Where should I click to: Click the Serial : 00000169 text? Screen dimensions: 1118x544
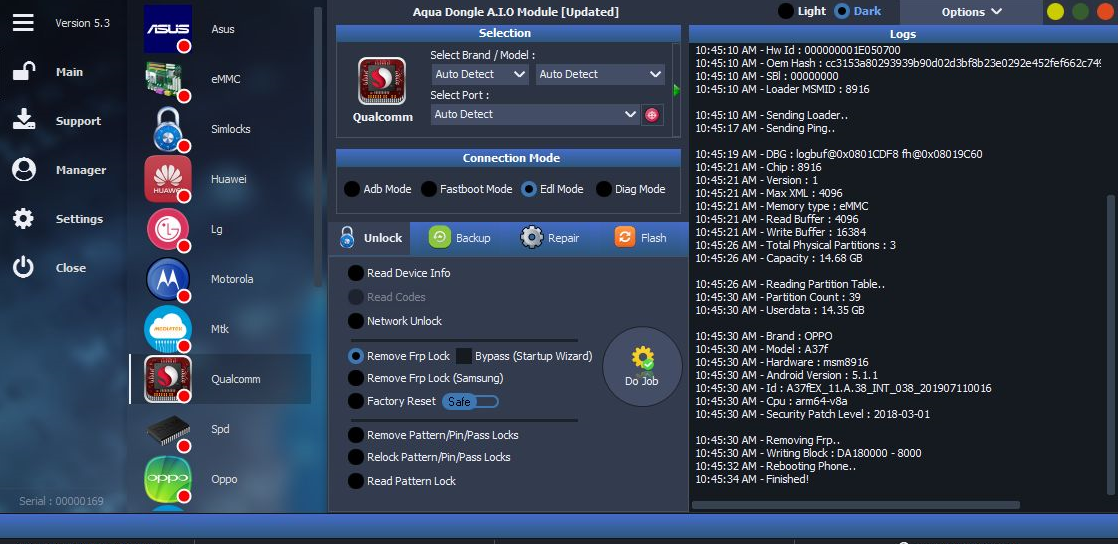(x=61, y=501)
